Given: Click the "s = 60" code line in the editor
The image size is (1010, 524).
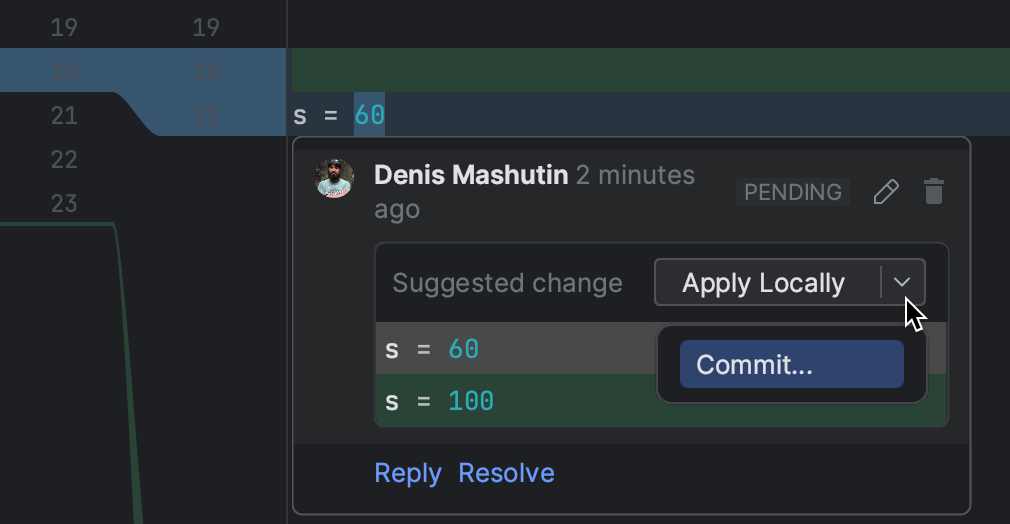Looking at the screenshot, I should pyautogui.click(x=339, y=115).
